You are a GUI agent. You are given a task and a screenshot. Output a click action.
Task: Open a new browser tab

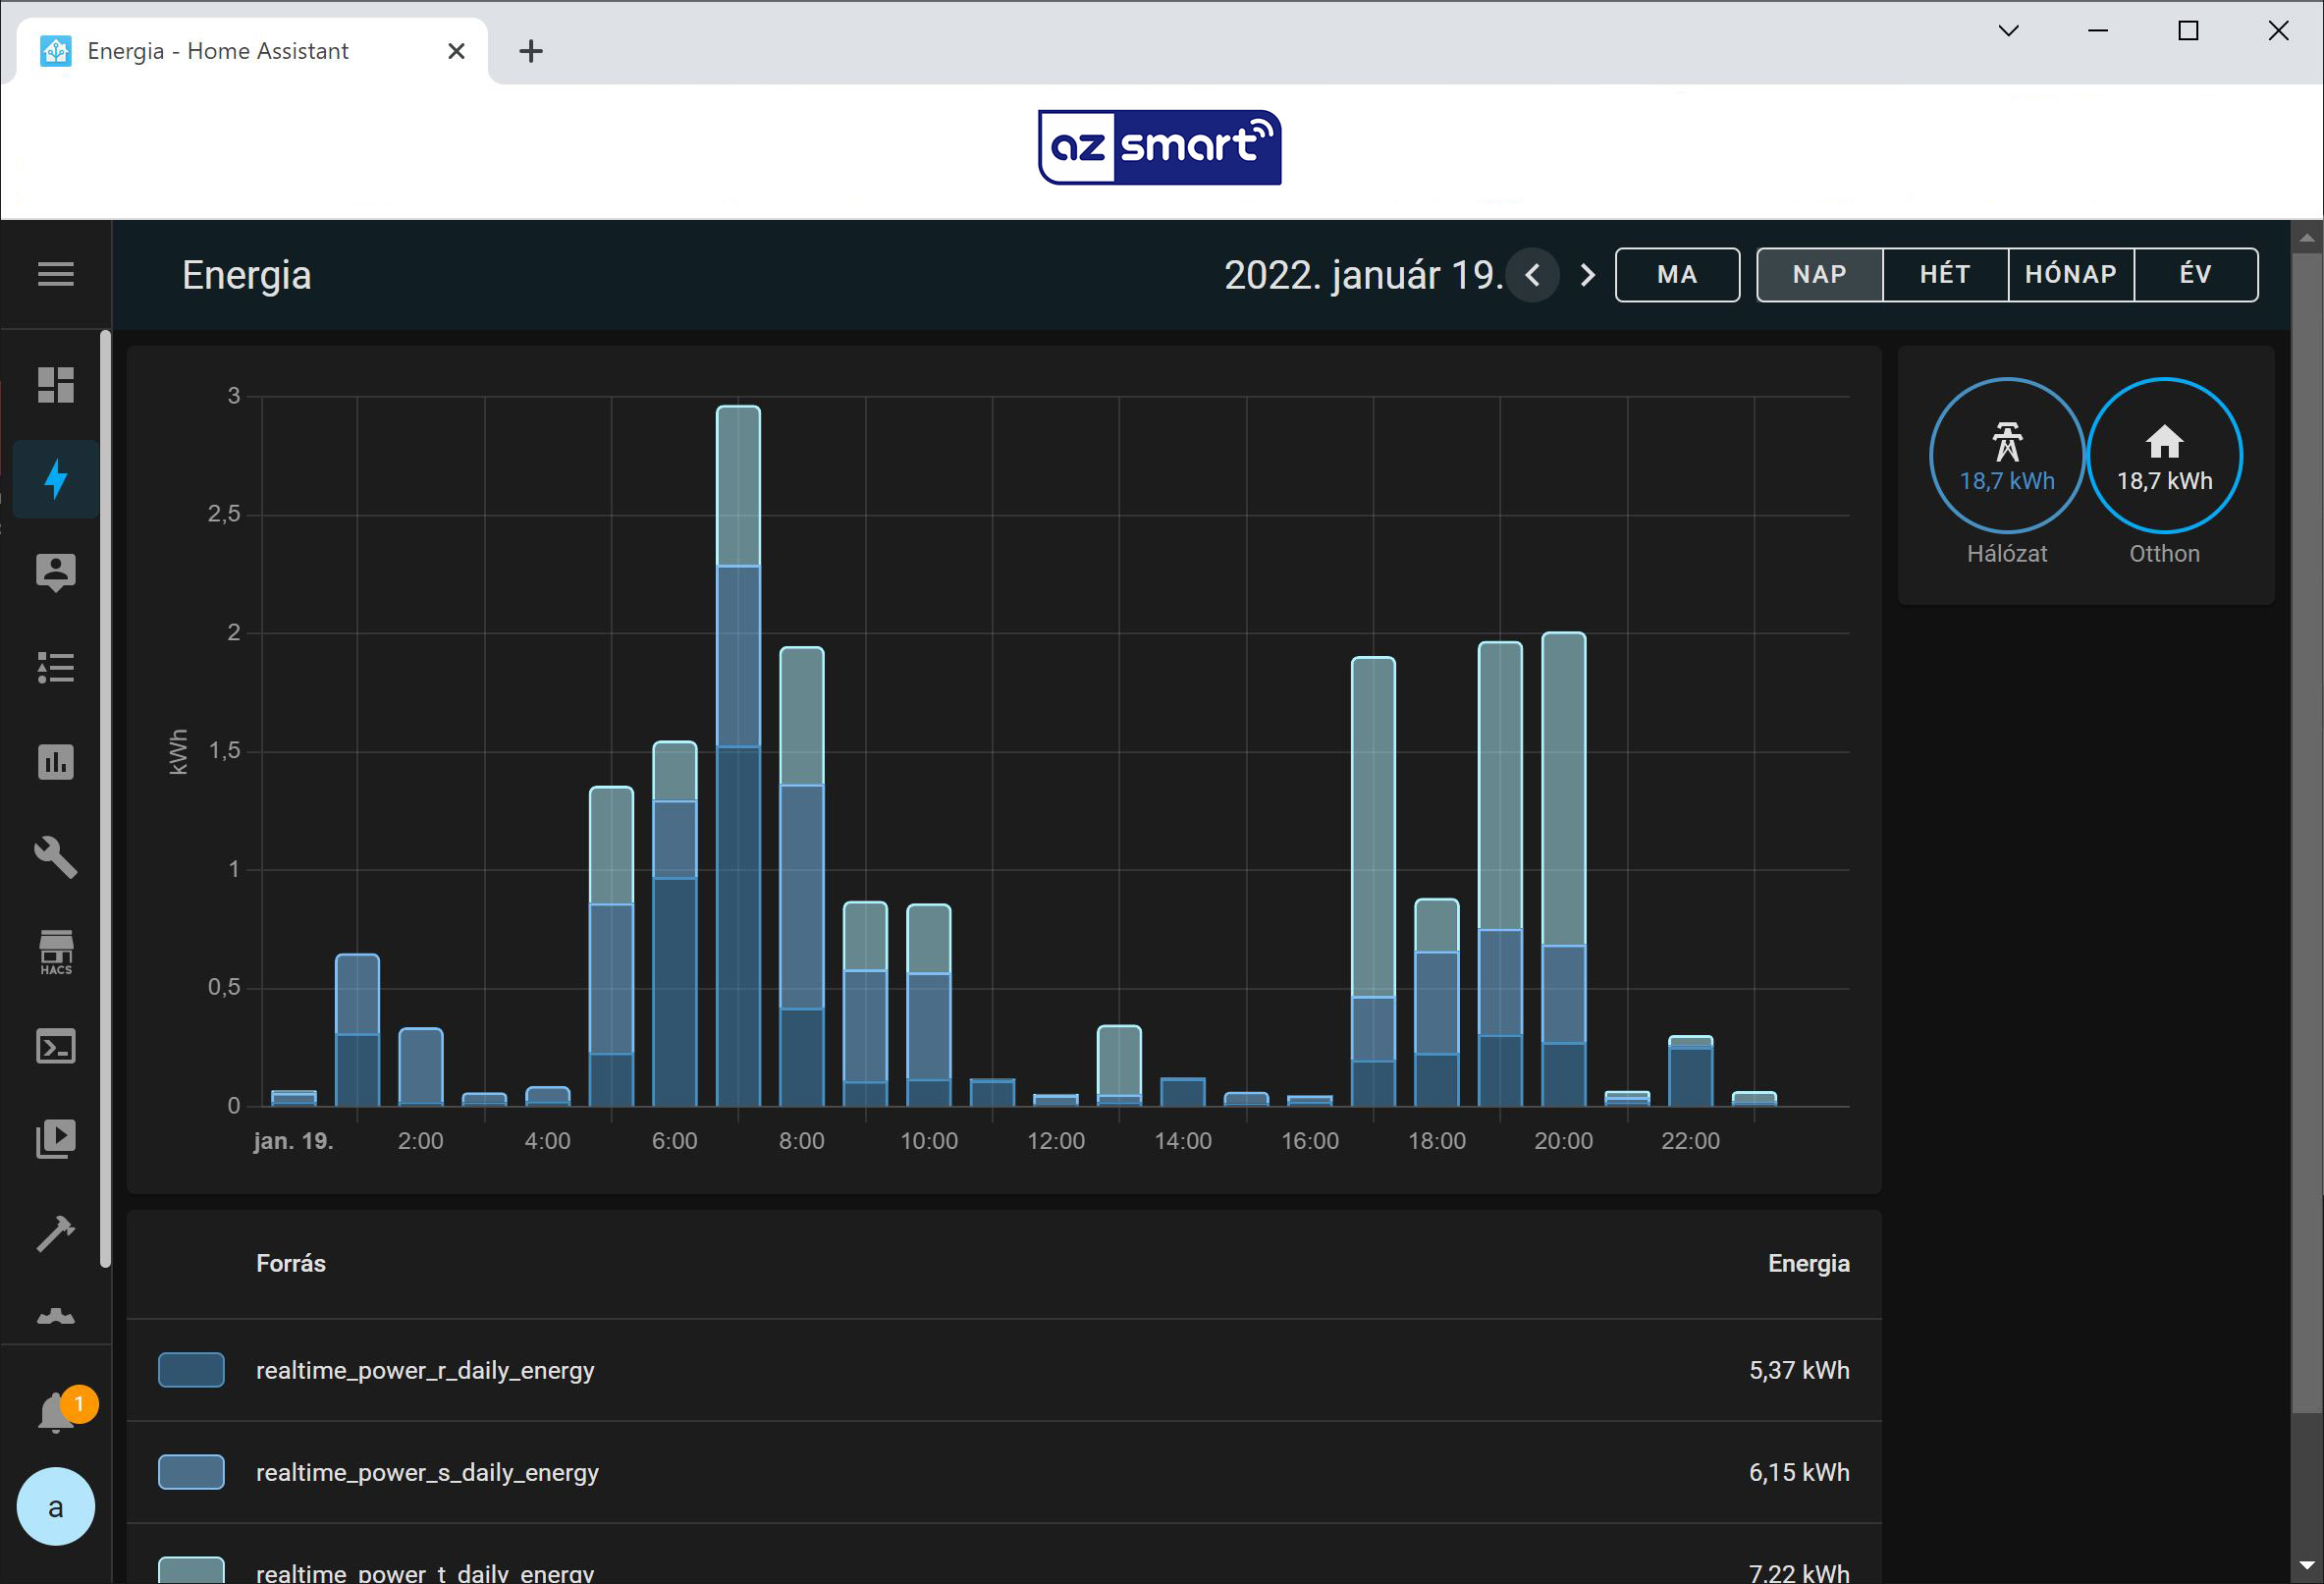pos(531,51)
